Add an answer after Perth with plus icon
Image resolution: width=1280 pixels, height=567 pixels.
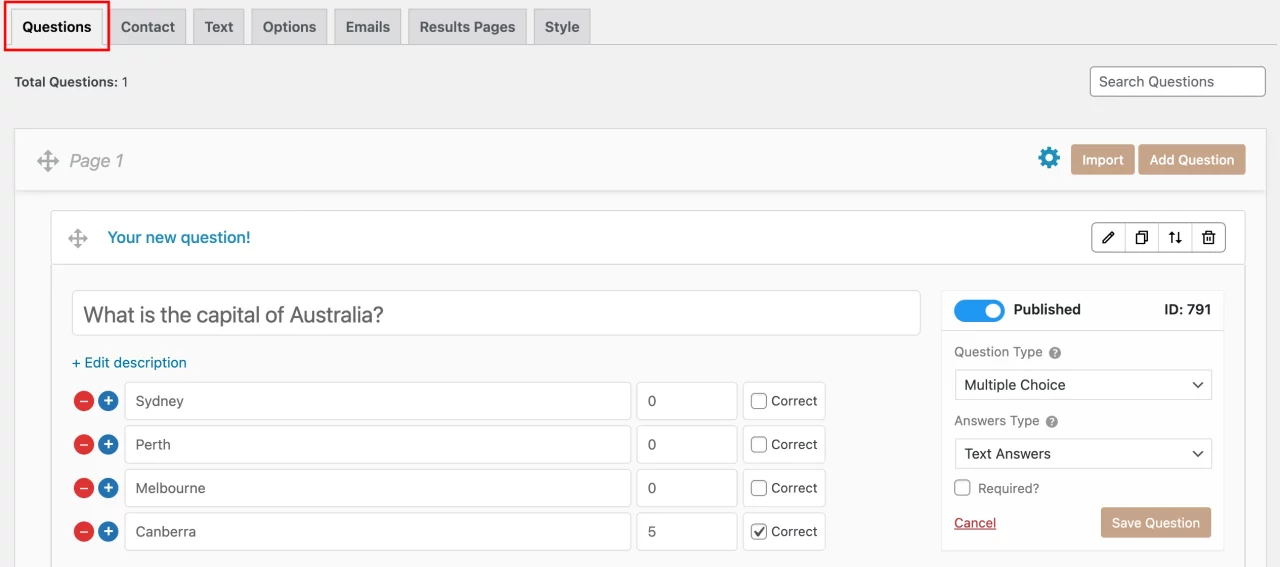[108, 445]
